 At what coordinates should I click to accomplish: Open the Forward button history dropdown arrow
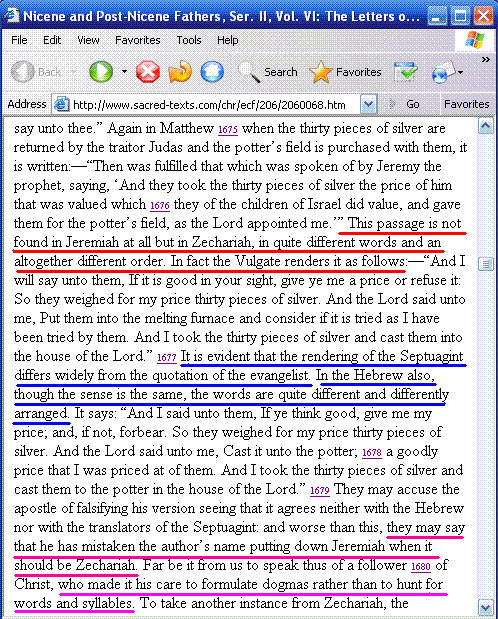pyautogui.click(x=124, y=72)
